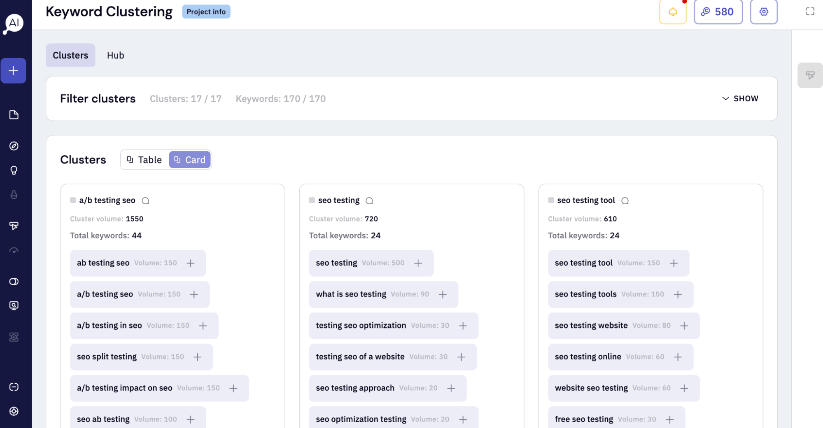Open the compass icon in left sidebar
Screen dimensions: 823x428
pyautogui.click(x=14, y=145)
